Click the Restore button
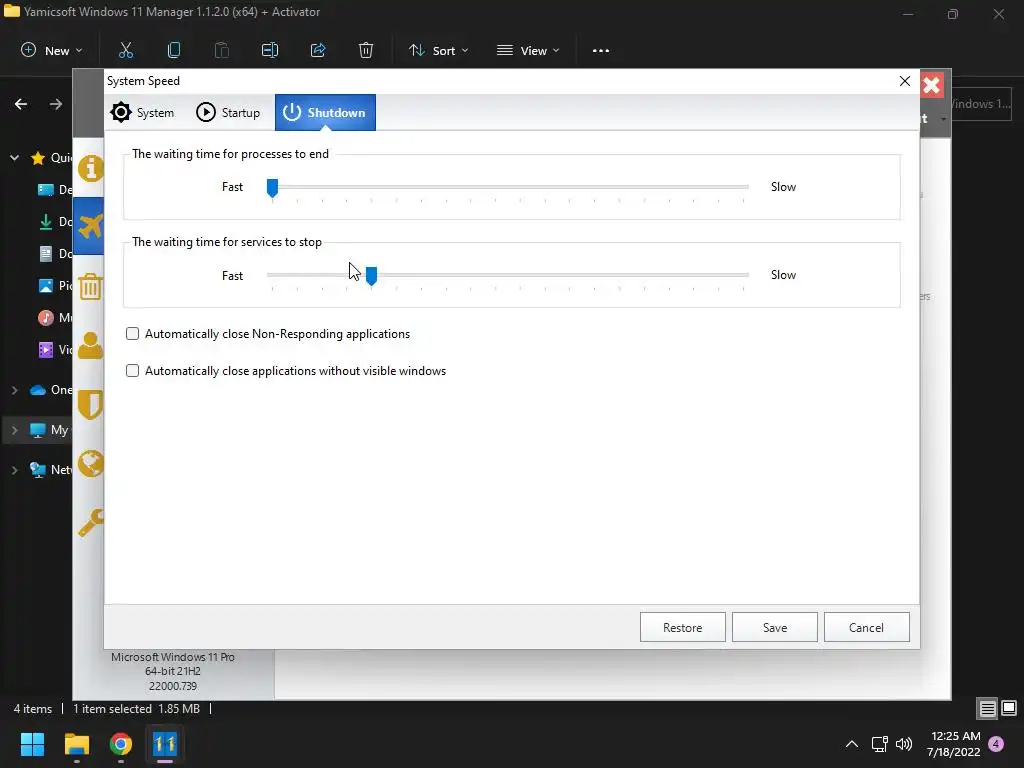 (682, 627)
